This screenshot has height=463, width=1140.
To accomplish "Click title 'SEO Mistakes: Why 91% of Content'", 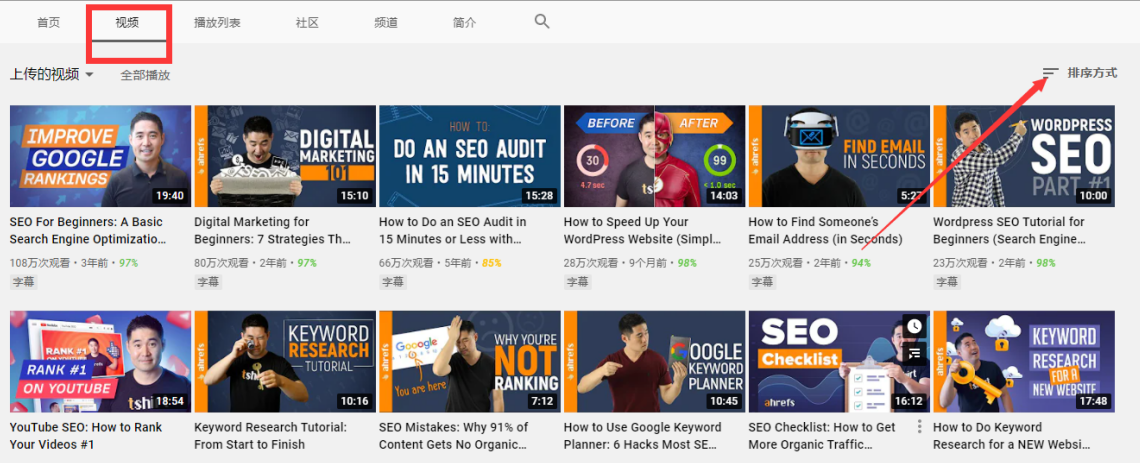I will click(x=454, y=436).
